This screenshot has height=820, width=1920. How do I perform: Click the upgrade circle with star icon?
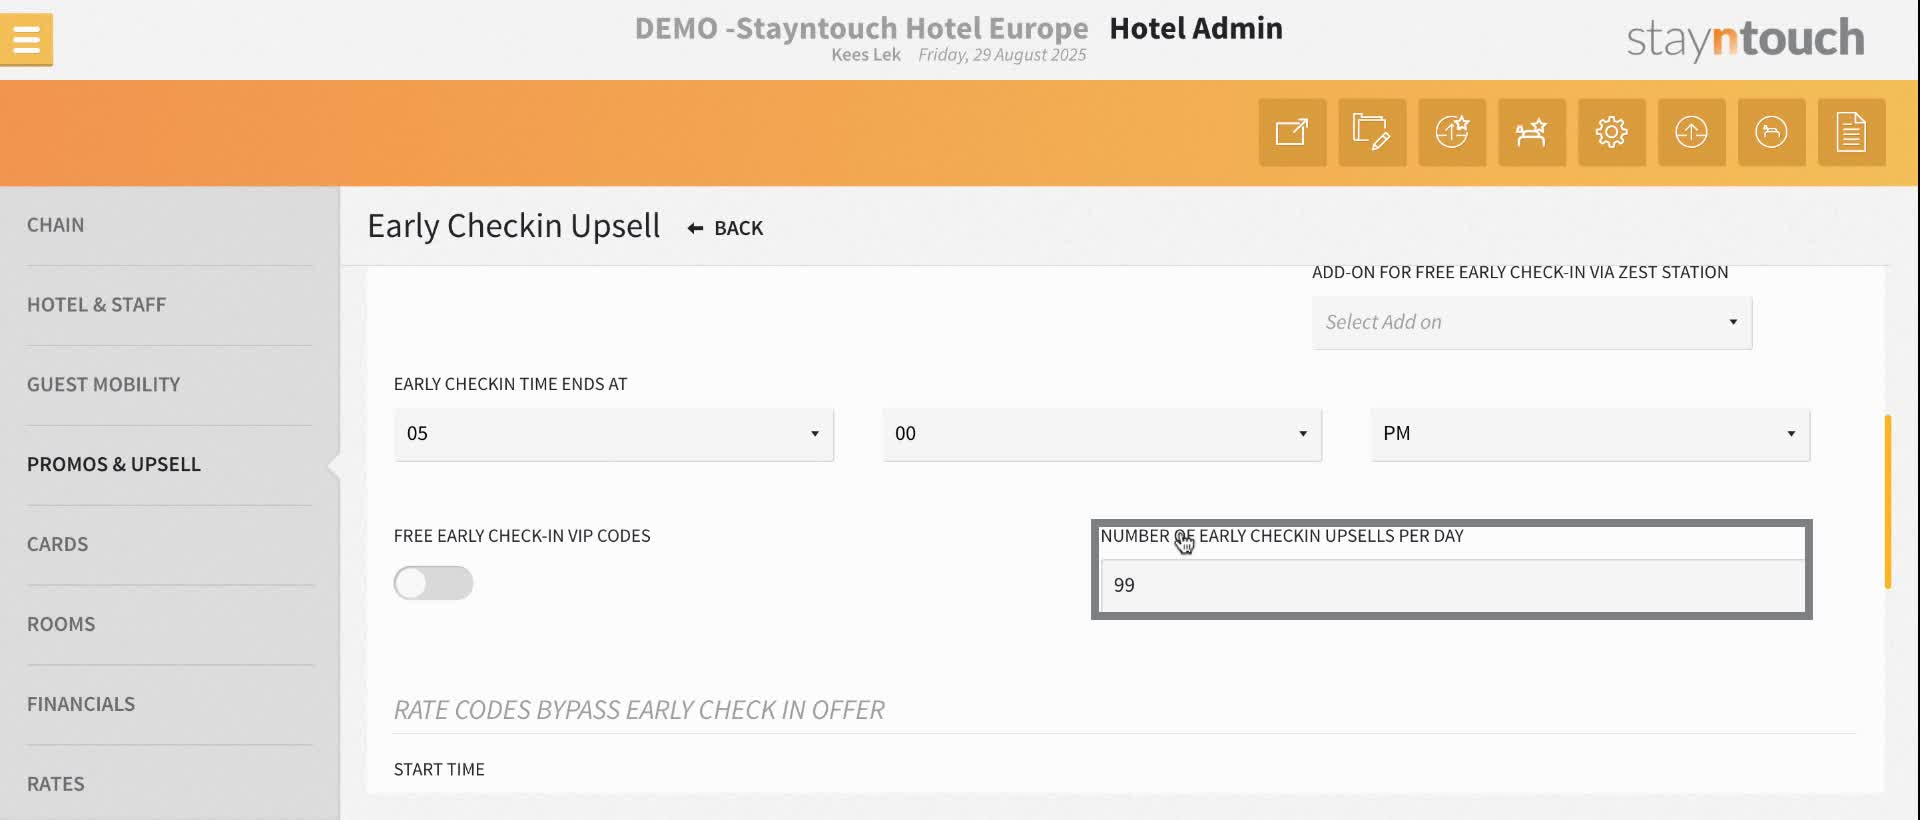1452,132
